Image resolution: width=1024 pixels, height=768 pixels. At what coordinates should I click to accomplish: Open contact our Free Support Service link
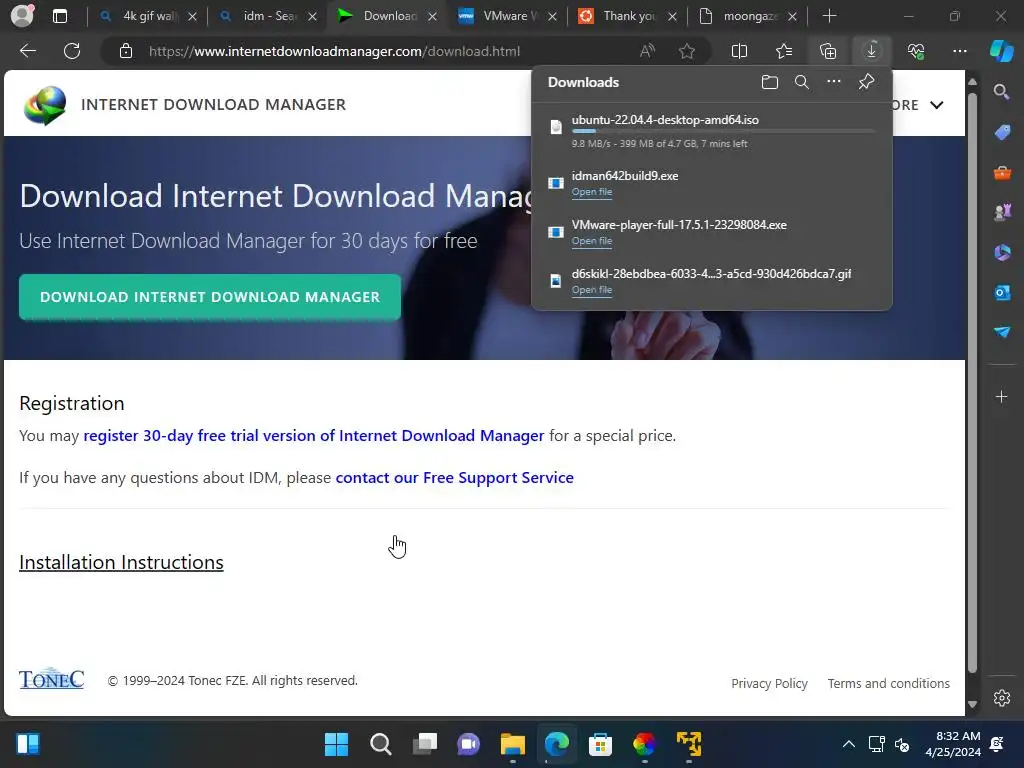click(x=455, y=477)
